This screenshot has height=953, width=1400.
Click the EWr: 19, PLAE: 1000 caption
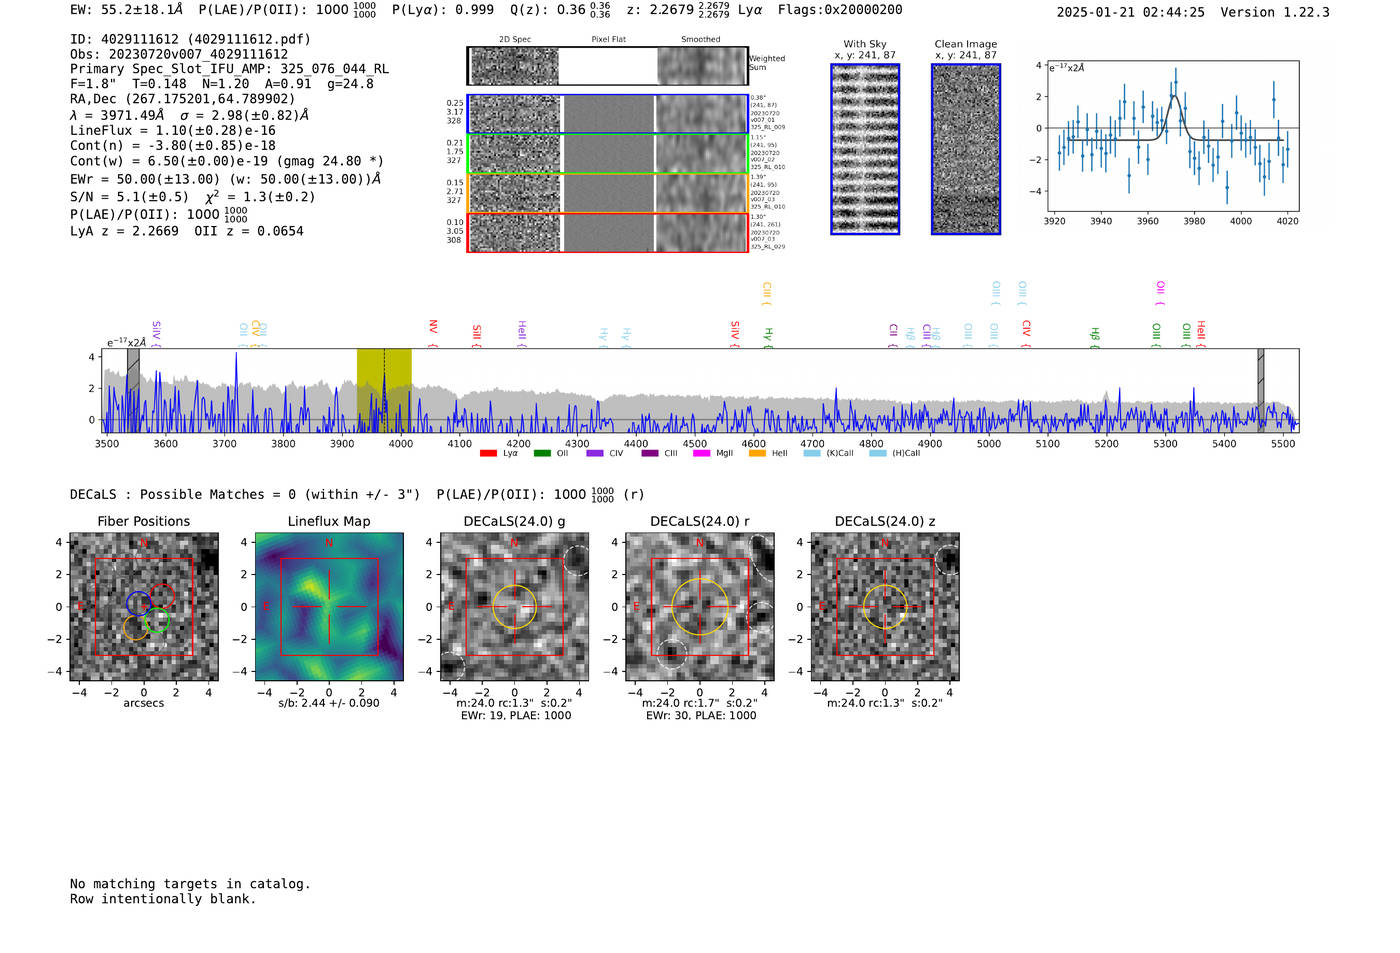coord(515,715)
